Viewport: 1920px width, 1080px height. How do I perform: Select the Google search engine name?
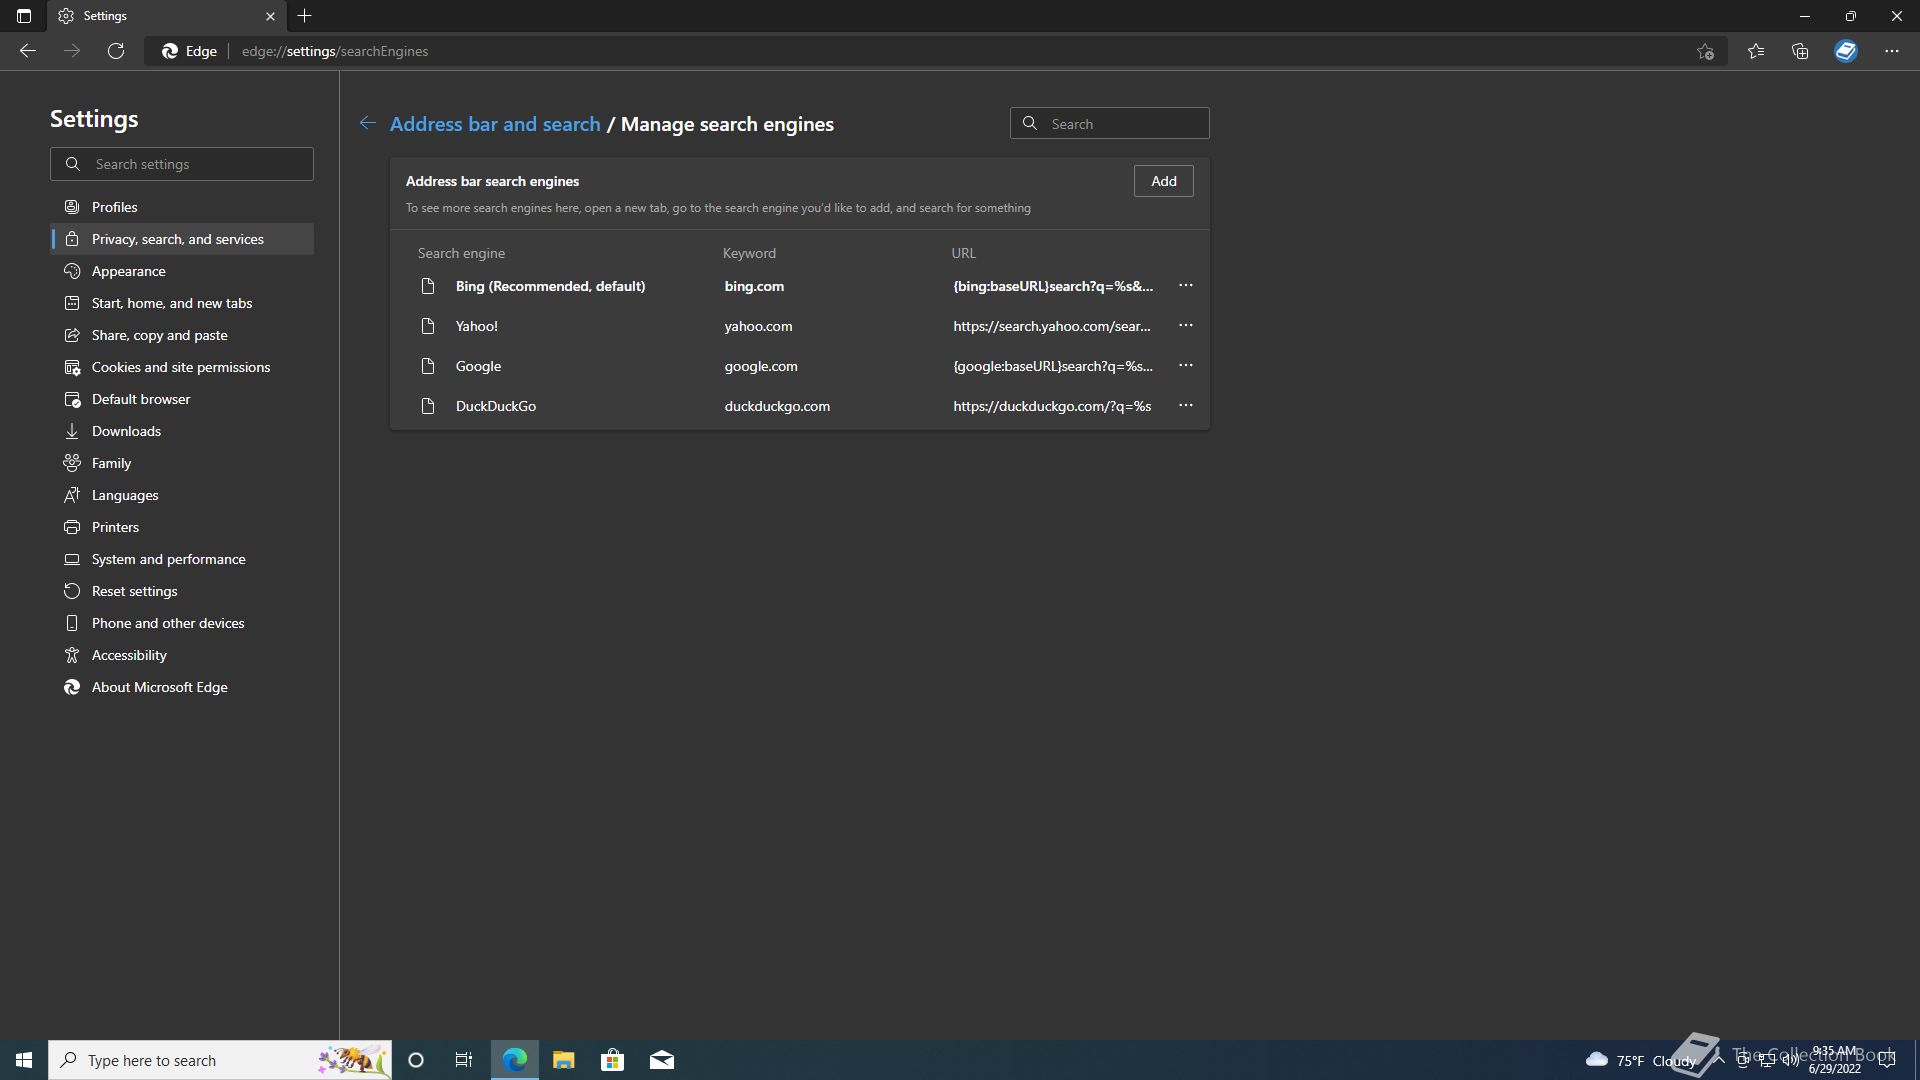pos(478,366)
